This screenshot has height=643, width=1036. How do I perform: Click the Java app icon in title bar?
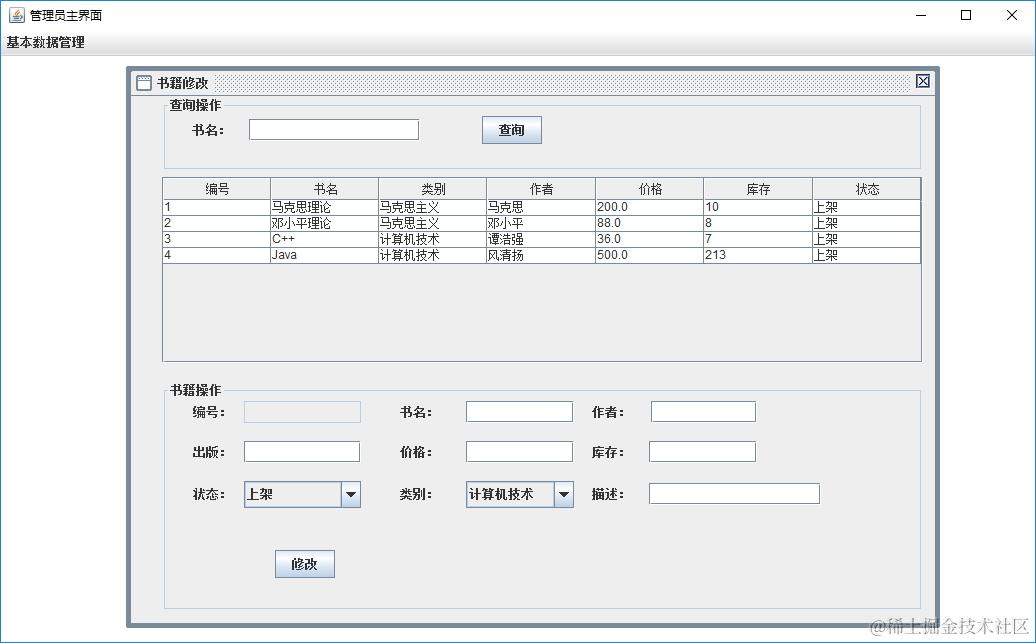coord(17,15)
